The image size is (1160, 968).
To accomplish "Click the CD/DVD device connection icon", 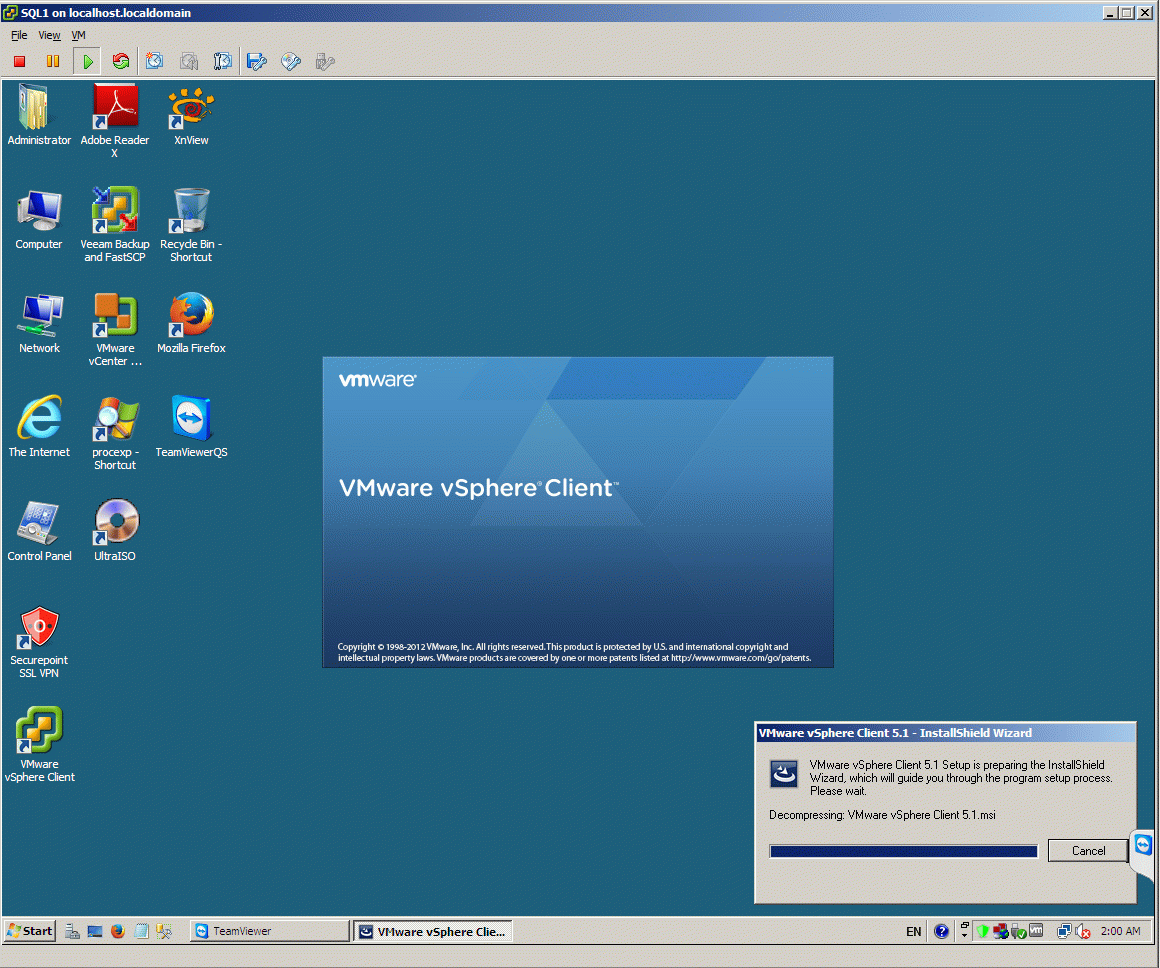I will point(291,61).
